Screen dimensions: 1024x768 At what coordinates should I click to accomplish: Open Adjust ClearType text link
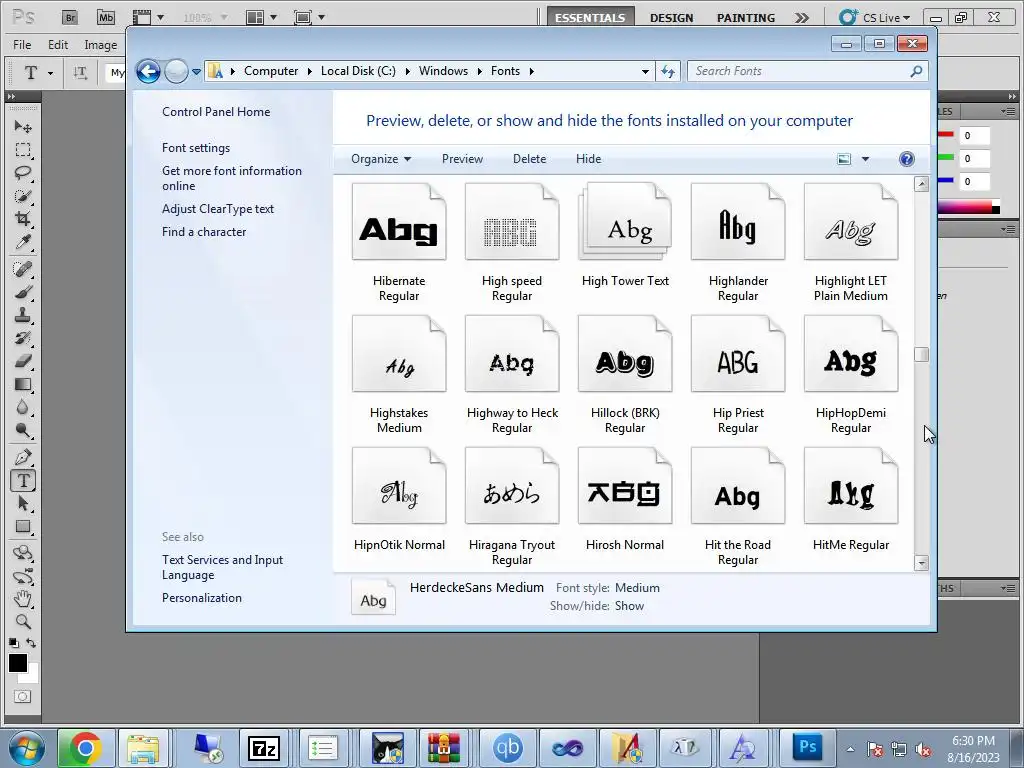point(218,208)
